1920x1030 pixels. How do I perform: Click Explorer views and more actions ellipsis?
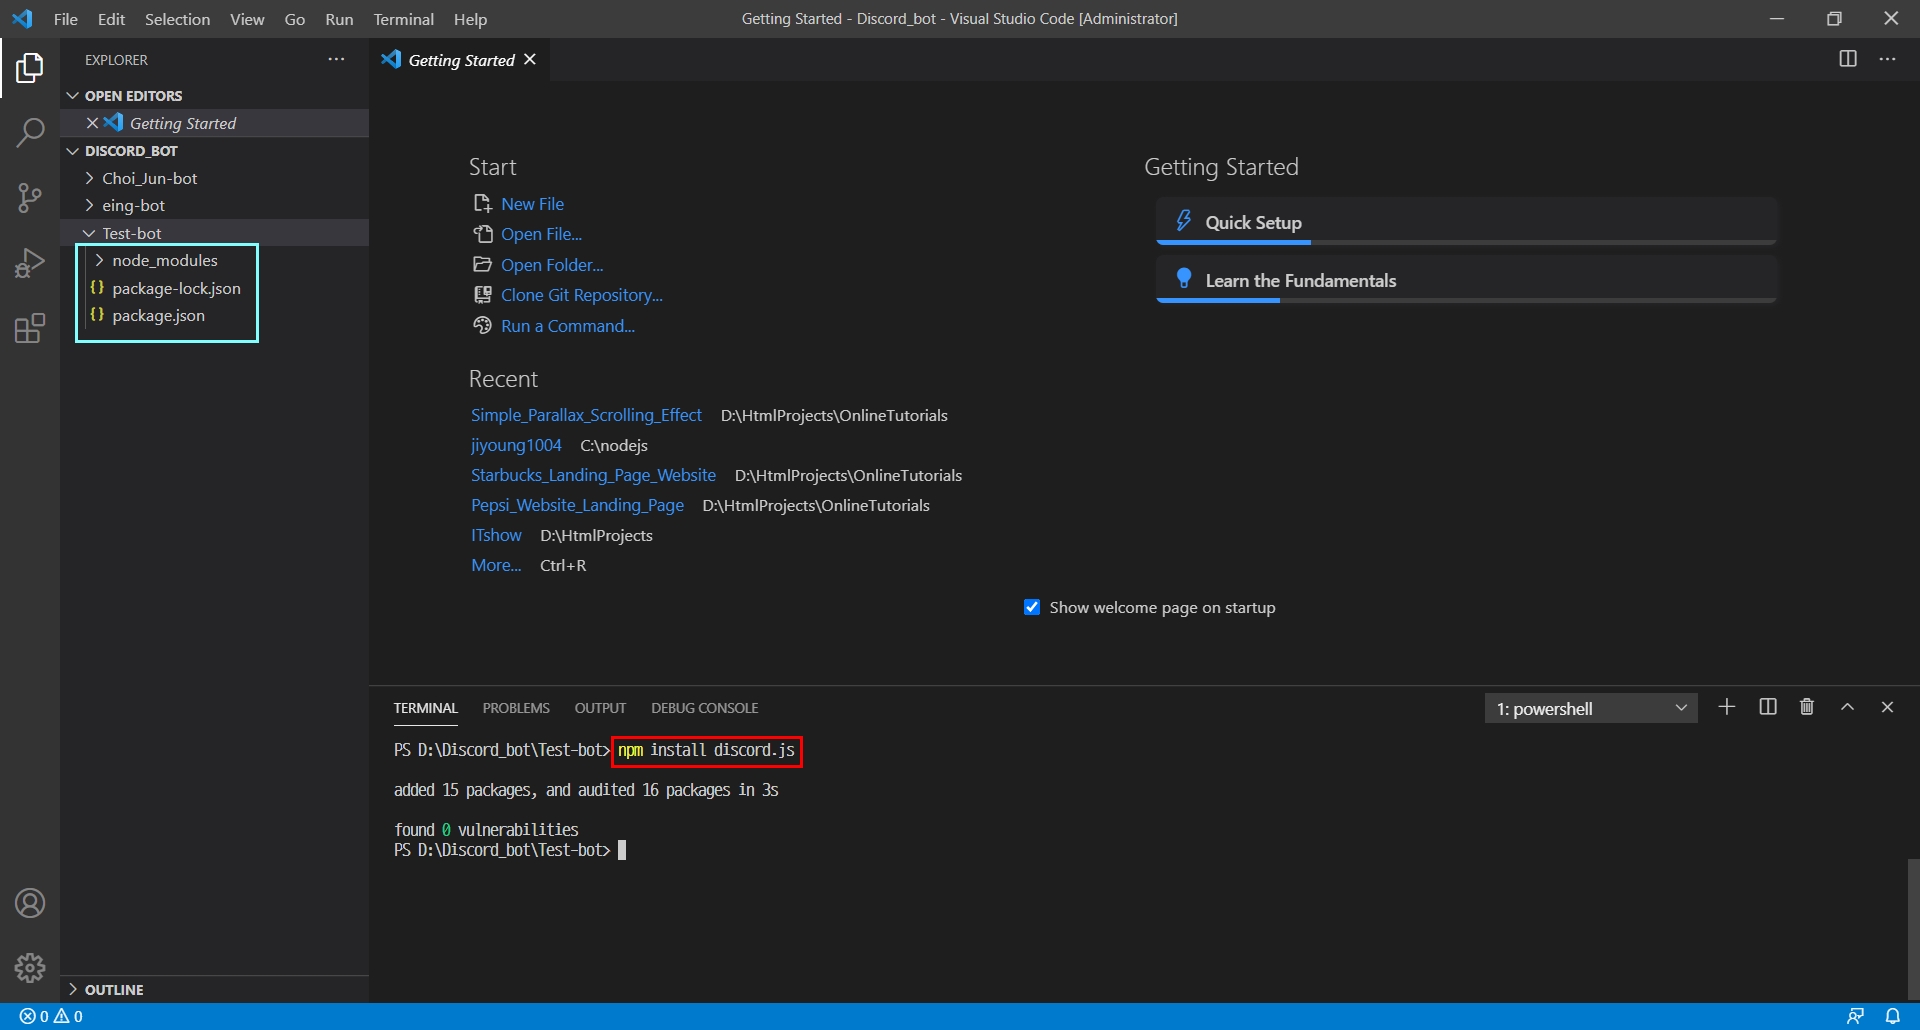click(336, 60)
